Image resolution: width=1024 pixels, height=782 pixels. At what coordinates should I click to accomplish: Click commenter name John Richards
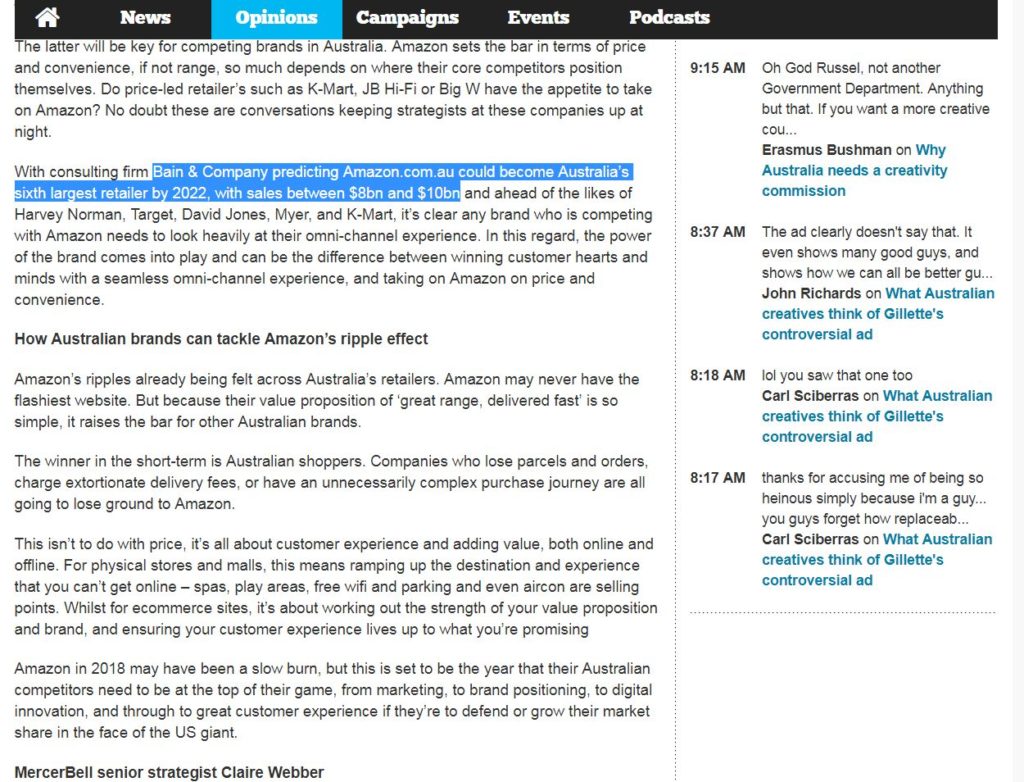point(811,293)
